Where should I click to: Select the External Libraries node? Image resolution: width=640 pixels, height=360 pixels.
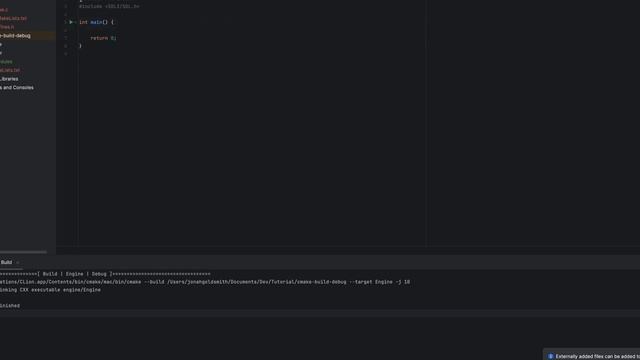(9, 79)
